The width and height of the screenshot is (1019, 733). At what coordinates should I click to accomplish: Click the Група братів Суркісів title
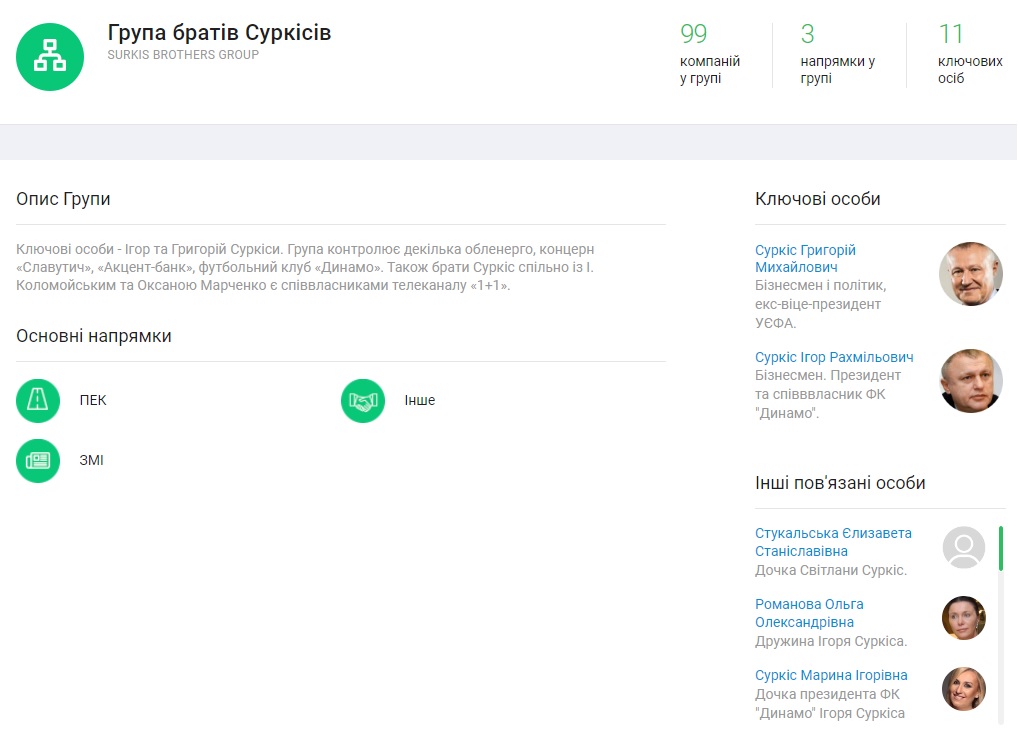[x=219, y=33]
